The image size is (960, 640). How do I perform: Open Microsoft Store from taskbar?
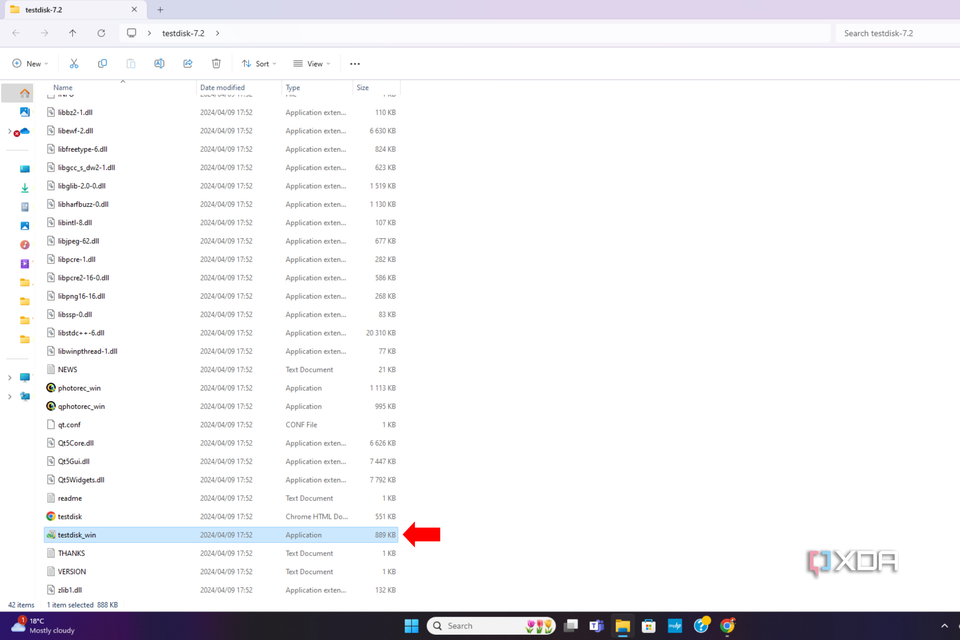(x=648, y=625)
